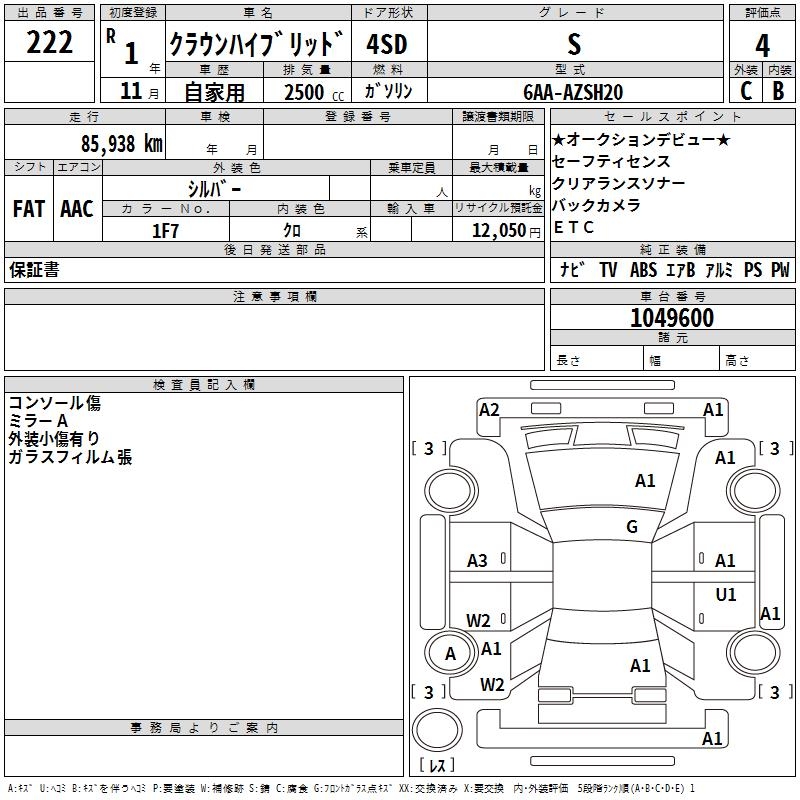This screenshot has width=800, height=800.
Task: Click the exterior grade C
Action: point(746,91)
